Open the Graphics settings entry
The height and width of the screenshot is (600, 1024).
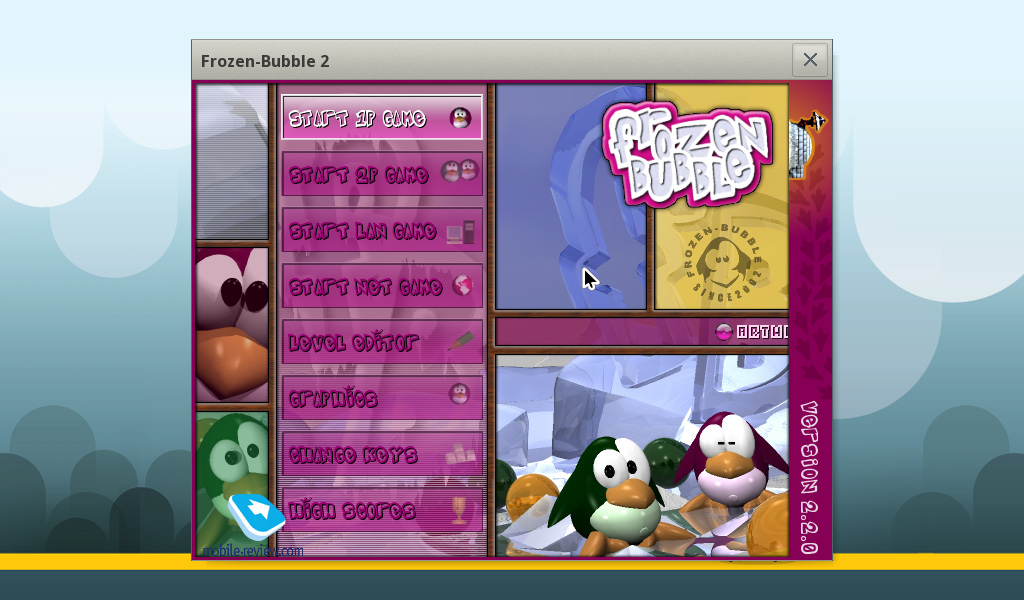(382, 398)
